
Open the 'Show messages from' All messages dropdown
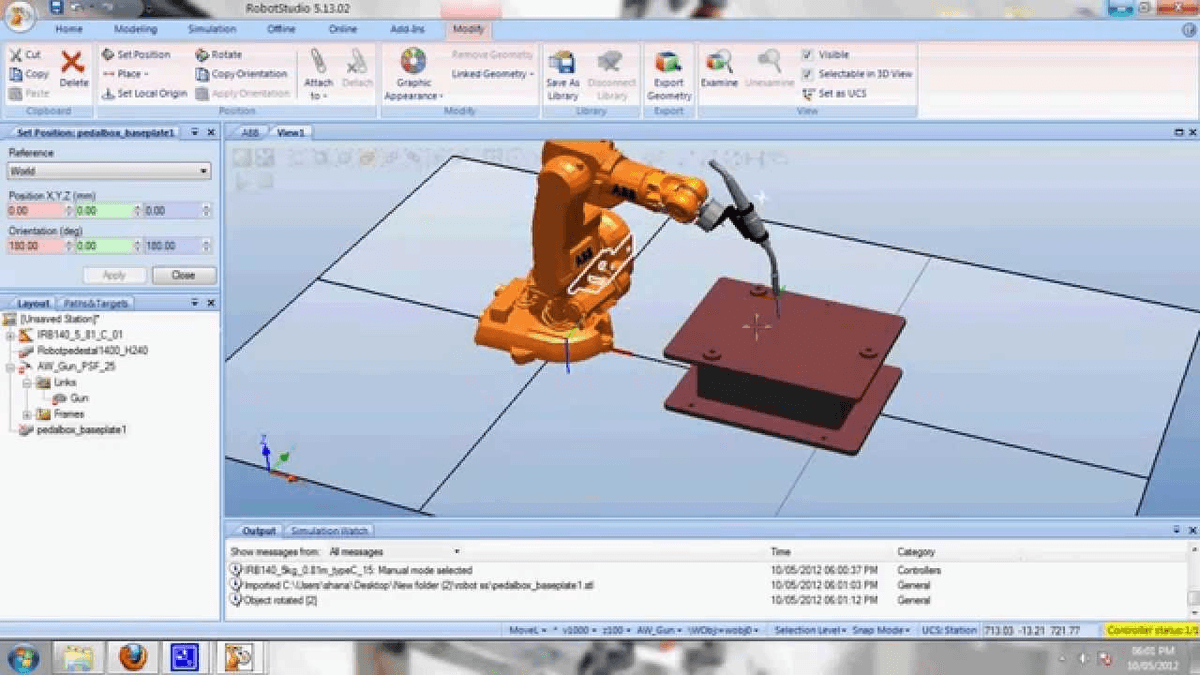click(x=393, y=551)
